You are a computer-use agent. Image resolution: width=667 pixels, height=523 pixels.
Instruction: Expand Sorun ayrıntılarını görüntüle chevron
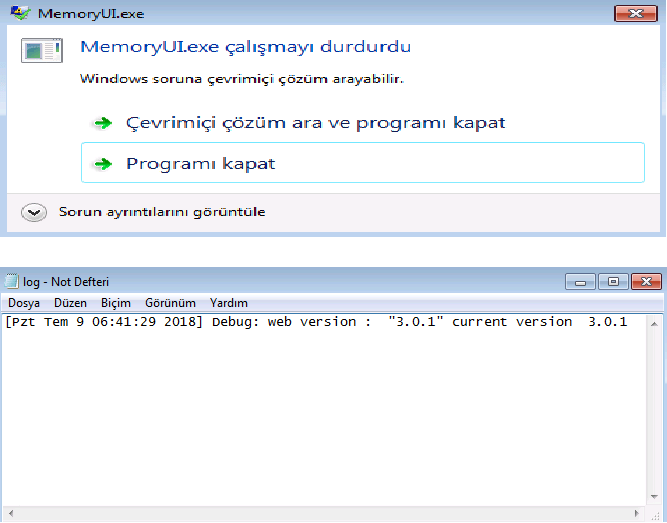[x=34, y=212]
